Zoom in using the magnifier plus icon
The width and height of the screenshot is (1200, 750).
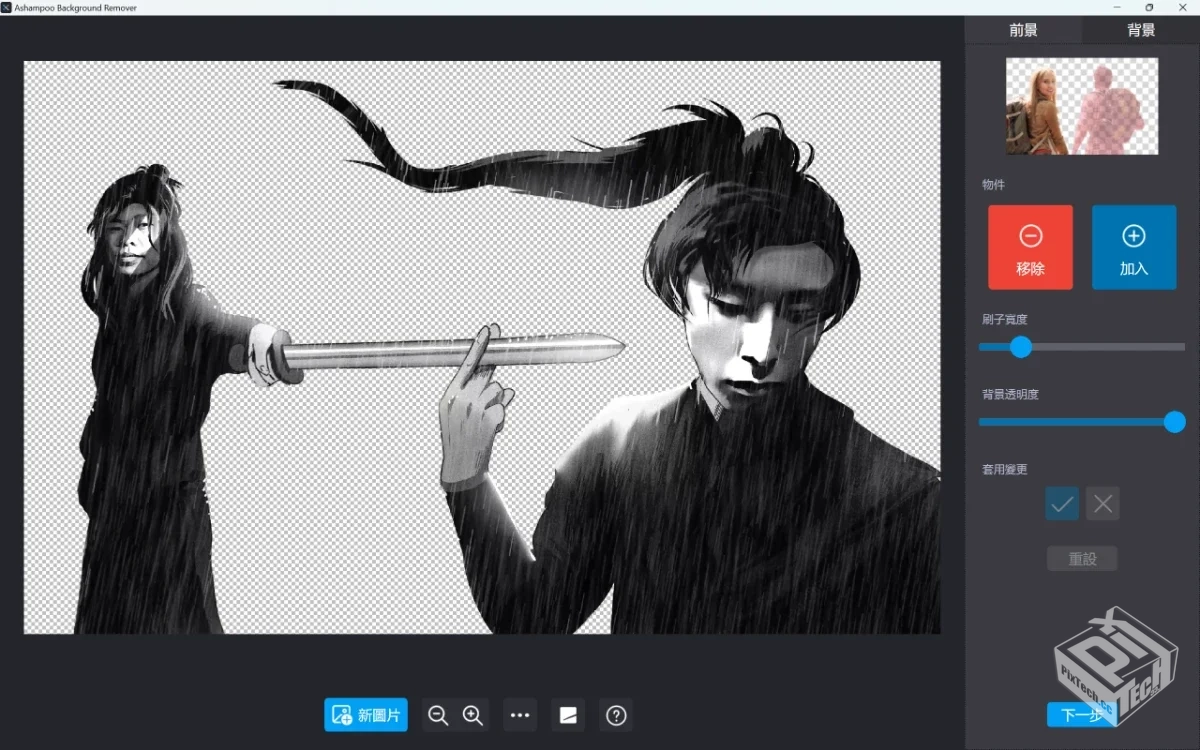coord(472,715)
